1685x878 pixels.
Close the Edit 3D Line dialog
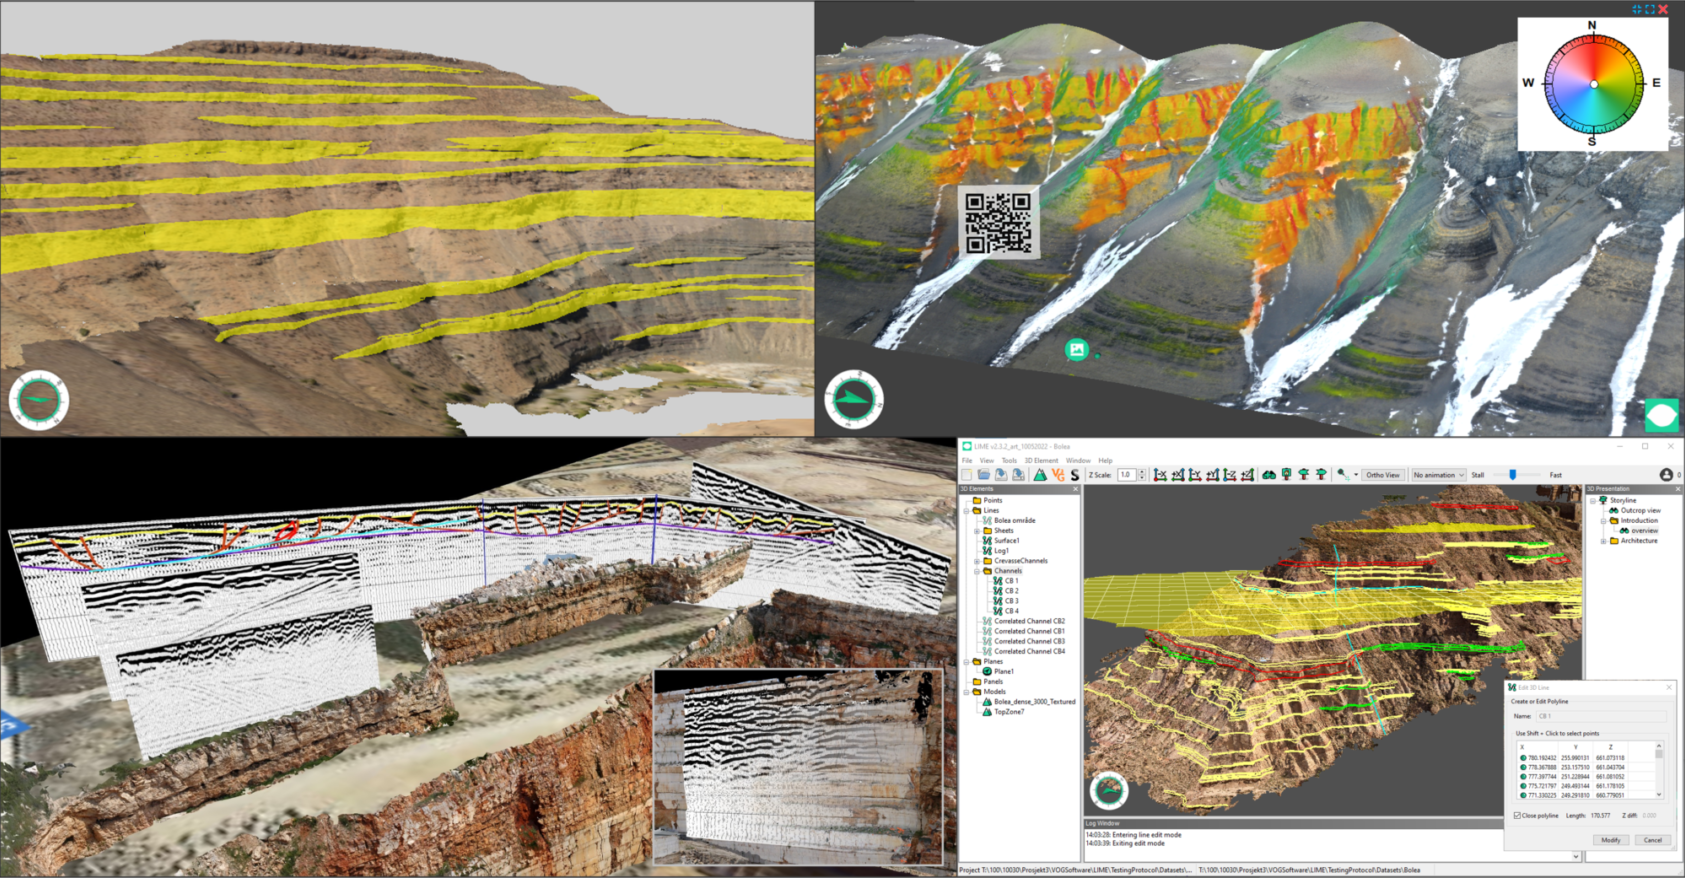point(1669,687)
